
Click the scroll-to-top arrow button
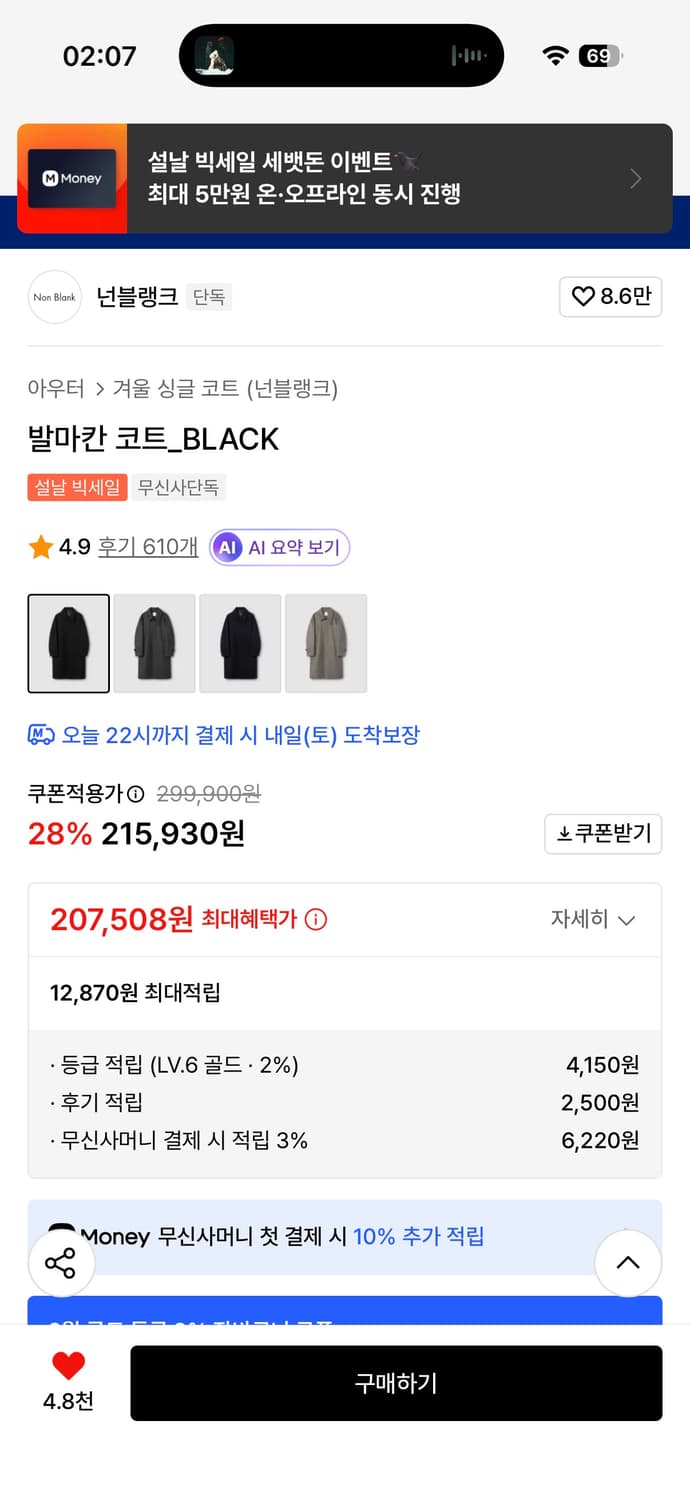tap(628, 1263)
